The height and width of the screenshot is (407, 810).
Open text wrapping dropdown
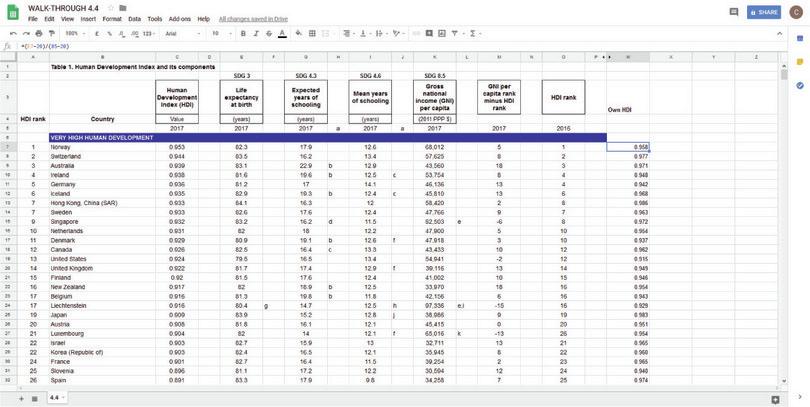pyautogui.click(x=380, y=34)
